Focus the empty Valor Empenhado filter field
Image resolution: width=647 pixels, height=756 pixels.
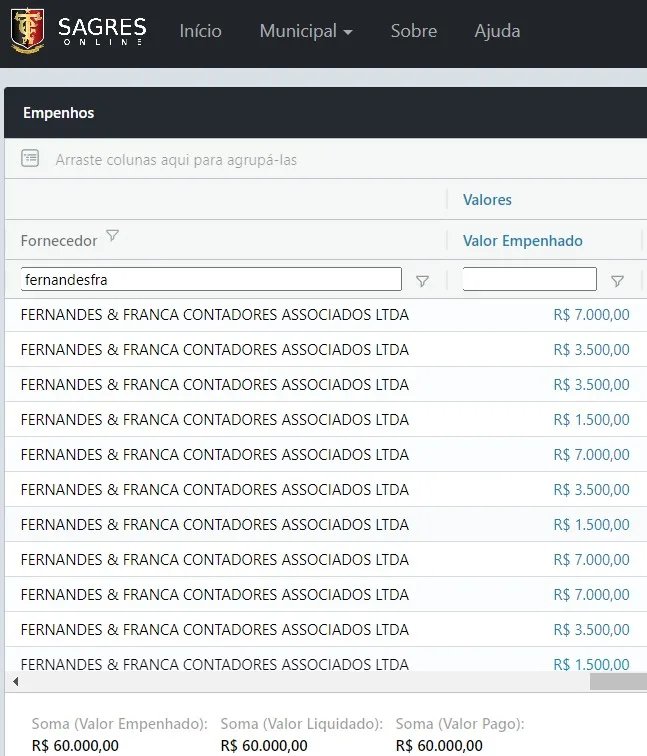[529, 279]
